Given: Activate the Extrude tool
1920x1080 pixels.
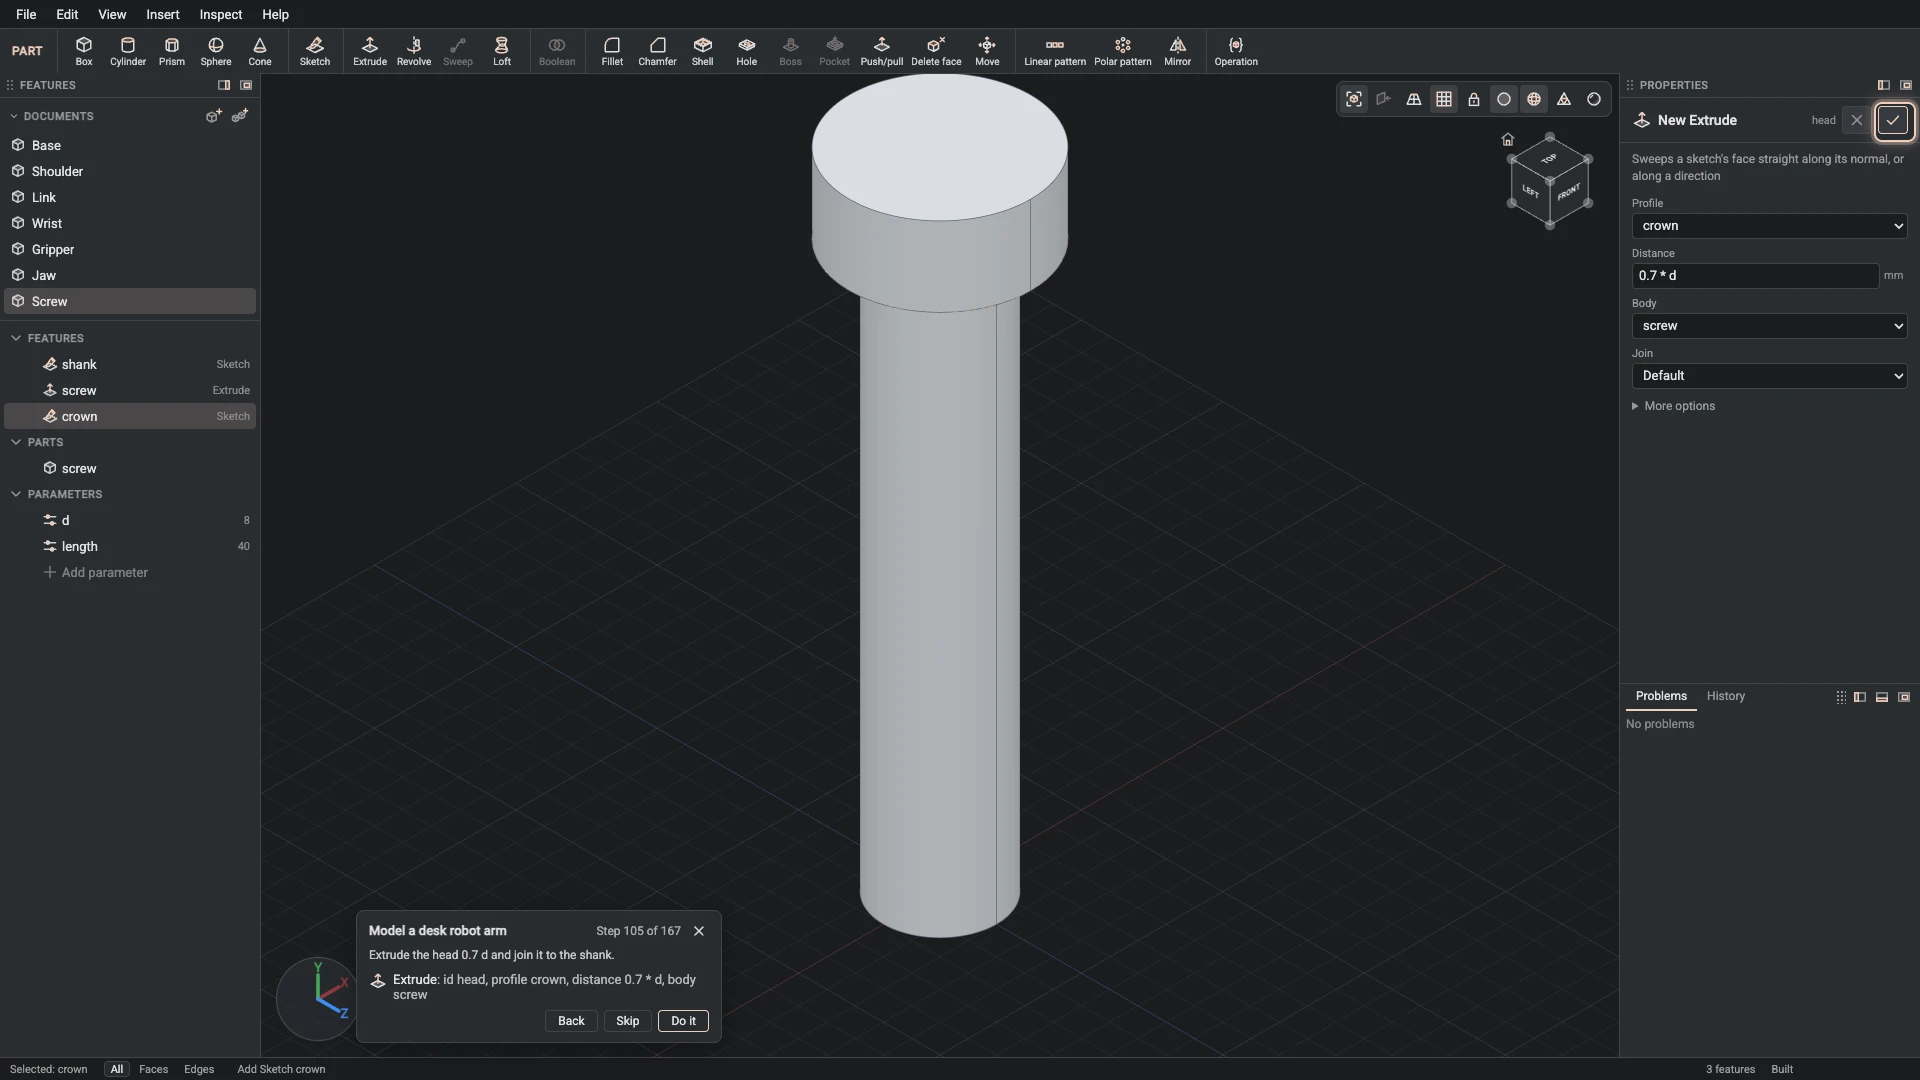Looking at the screenshot, I should [x=370, y=51].
